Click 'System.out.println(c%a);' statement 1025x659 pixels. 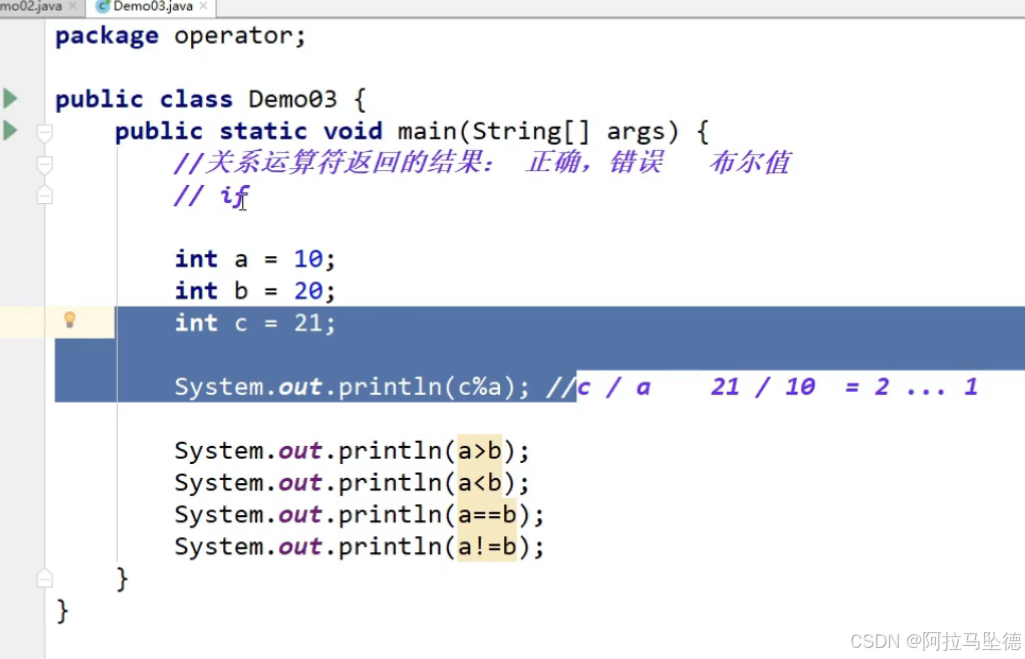(x=352, y=387)
